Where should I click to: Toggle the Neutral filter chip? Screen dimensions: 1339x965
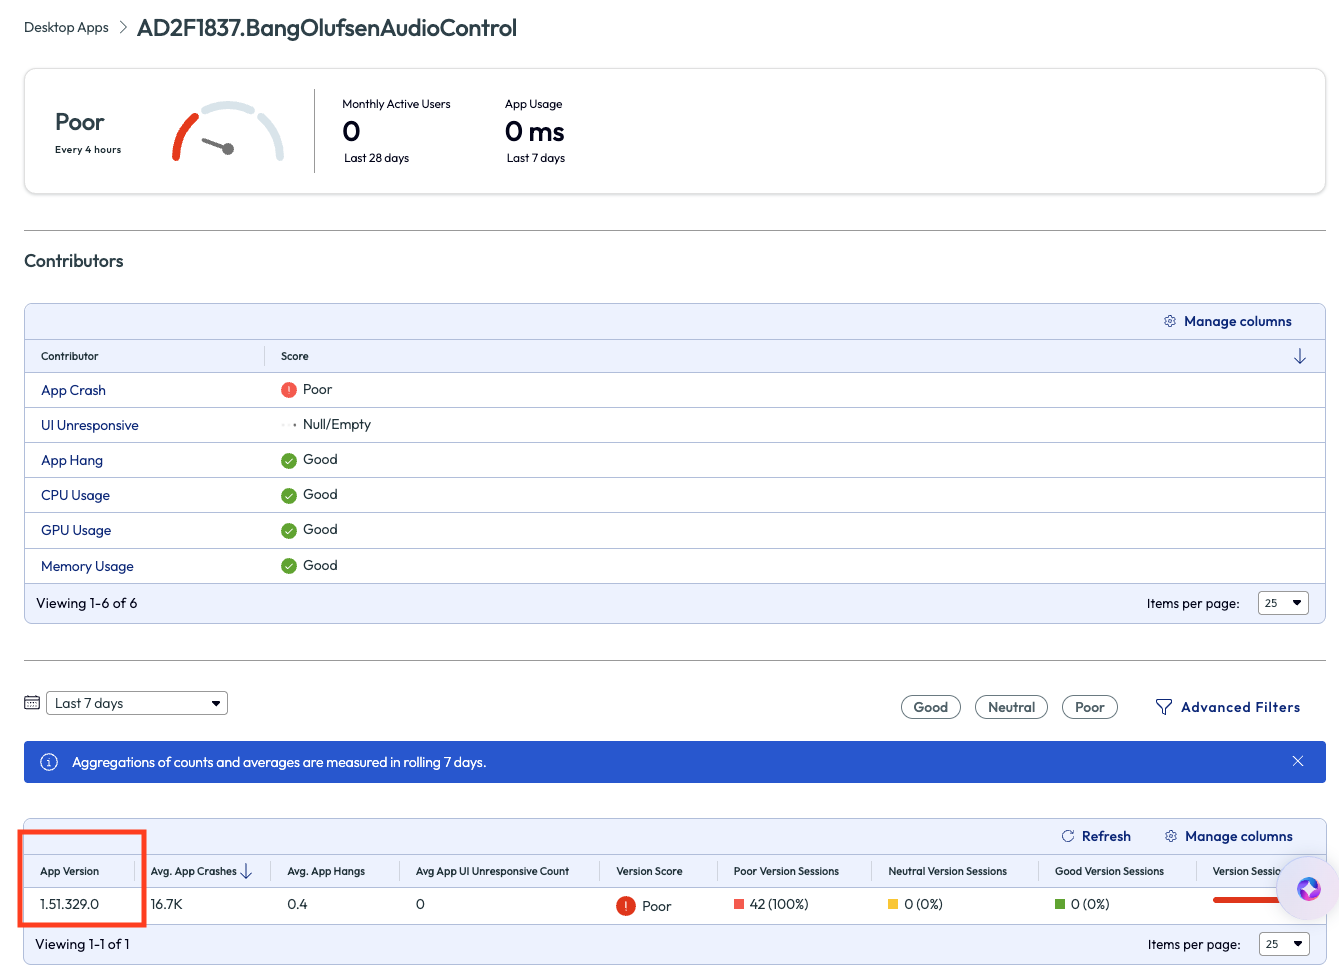coord(1011,707)
